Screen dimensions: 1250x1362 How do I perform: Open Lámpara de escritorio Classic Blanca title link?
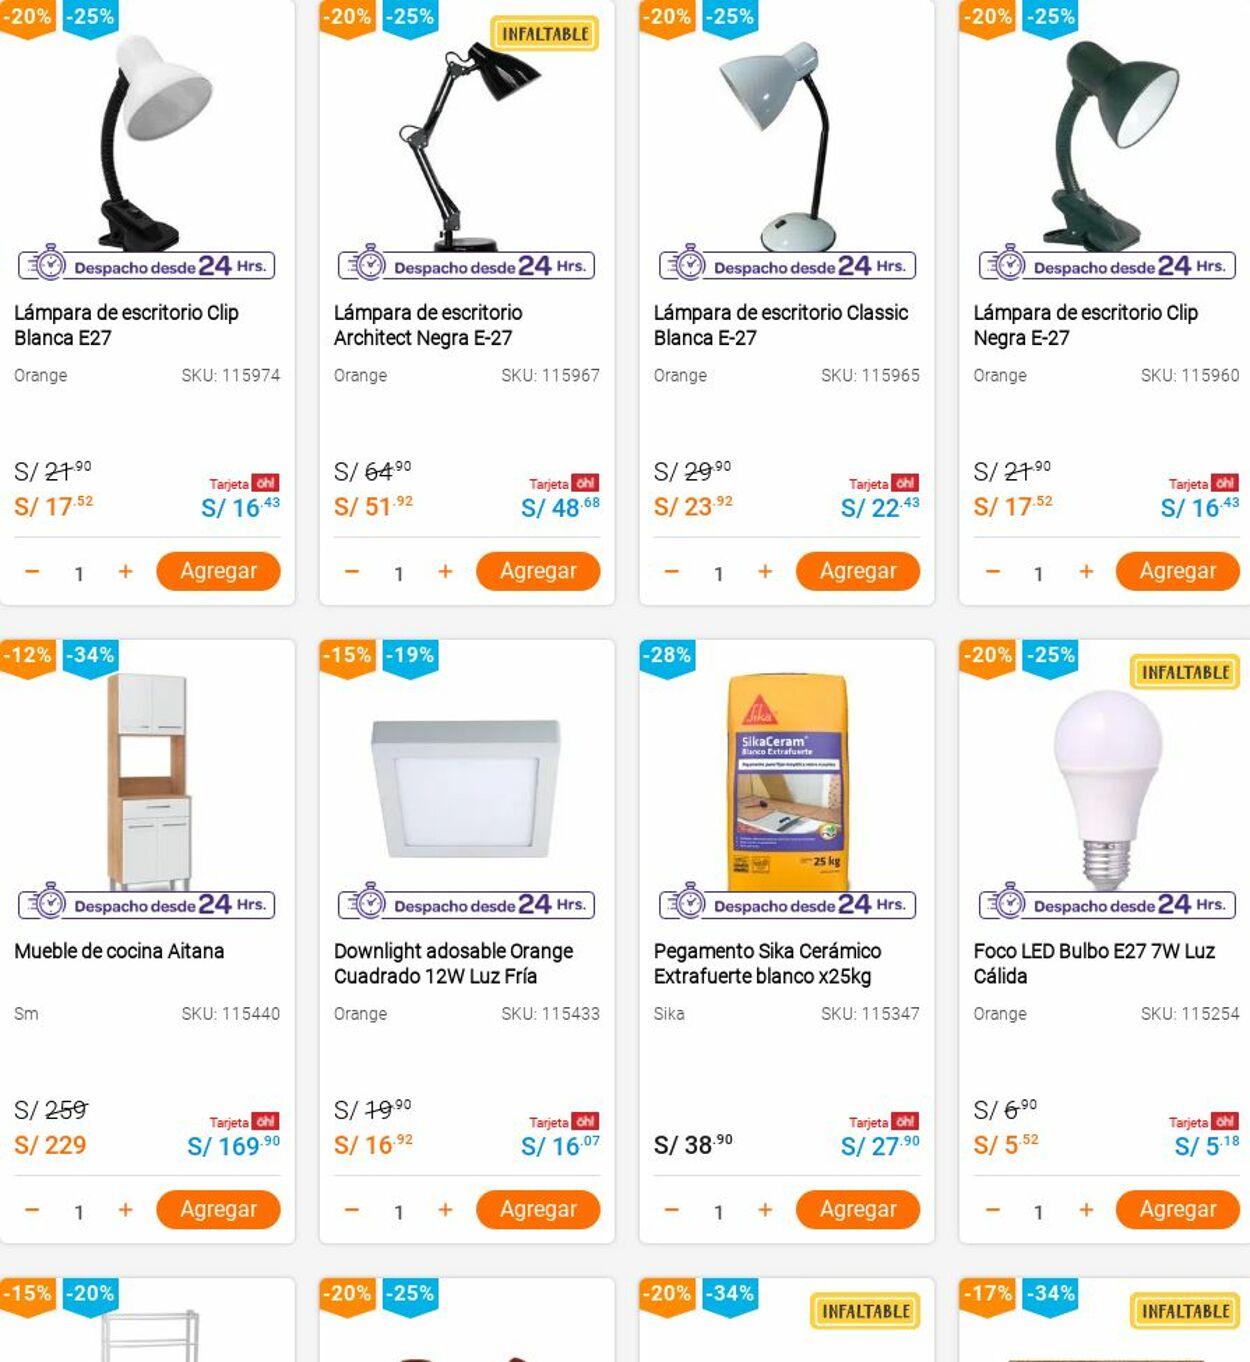point(780,325)
